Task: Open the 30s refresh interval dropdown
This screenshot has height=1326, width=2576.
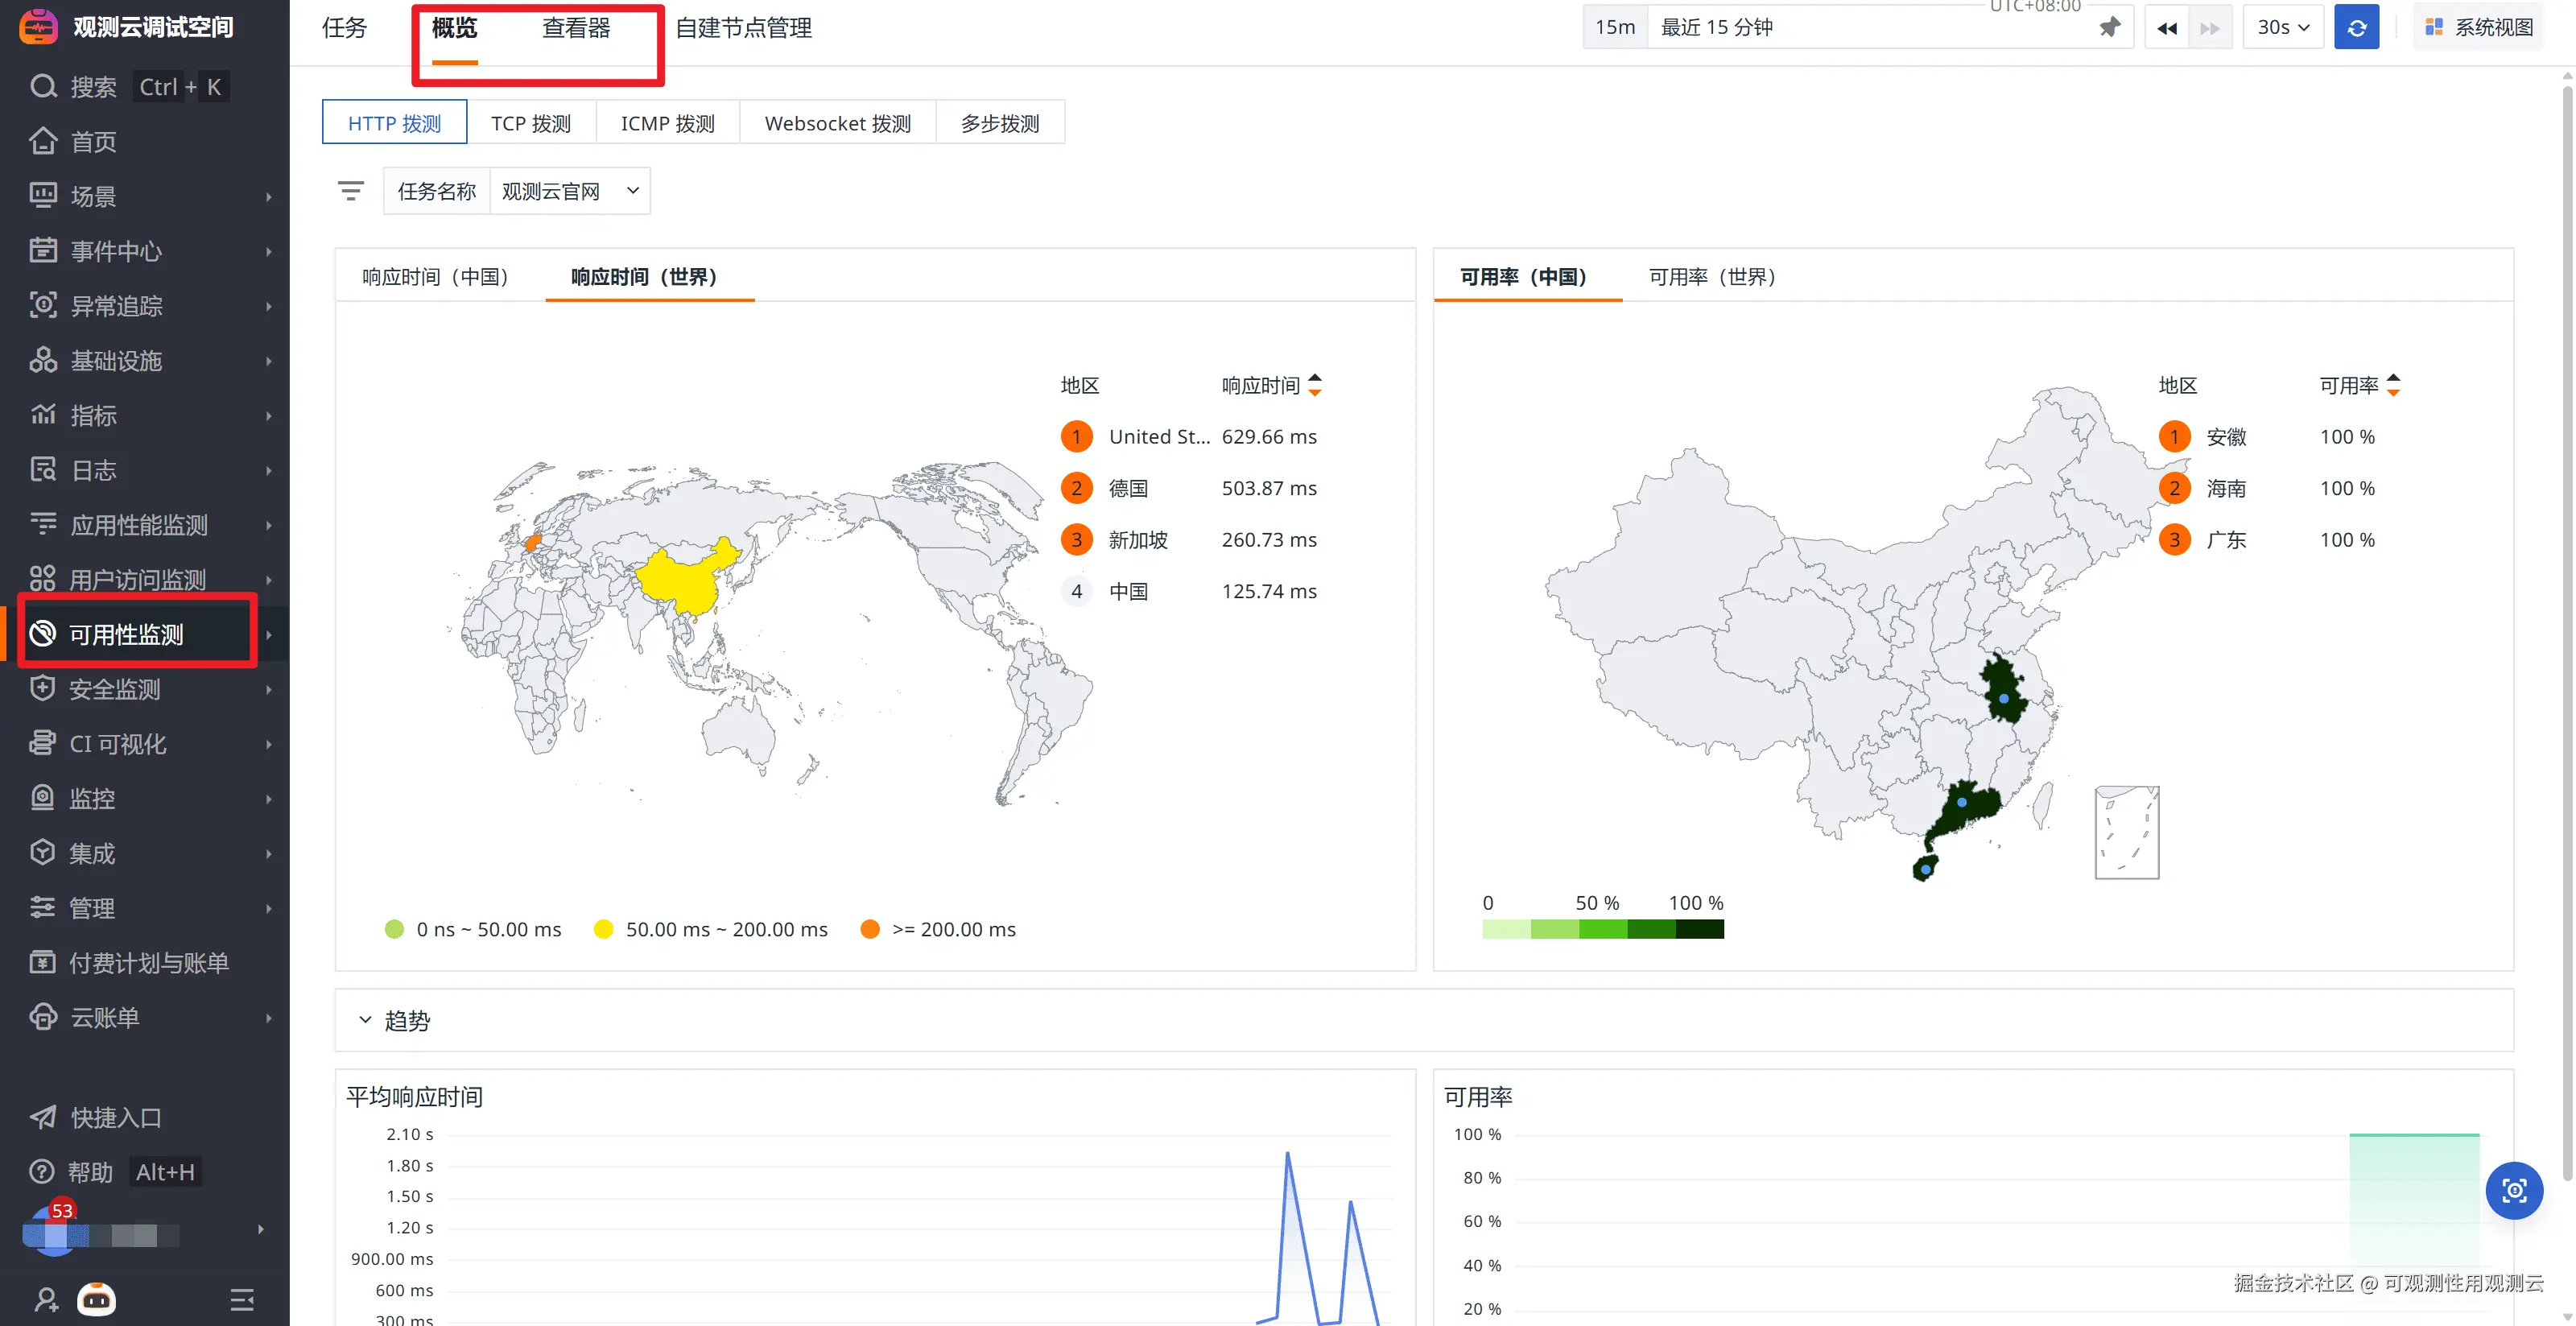Action: [2282, 27]
